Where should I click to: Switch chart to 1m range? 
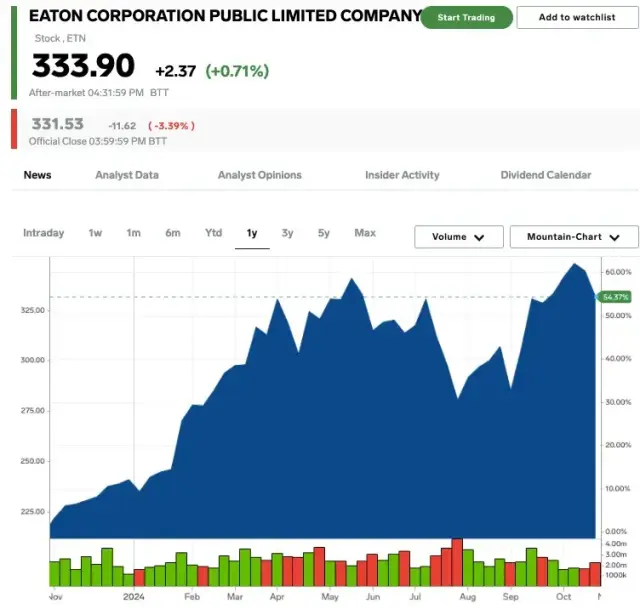pos(133,233)
